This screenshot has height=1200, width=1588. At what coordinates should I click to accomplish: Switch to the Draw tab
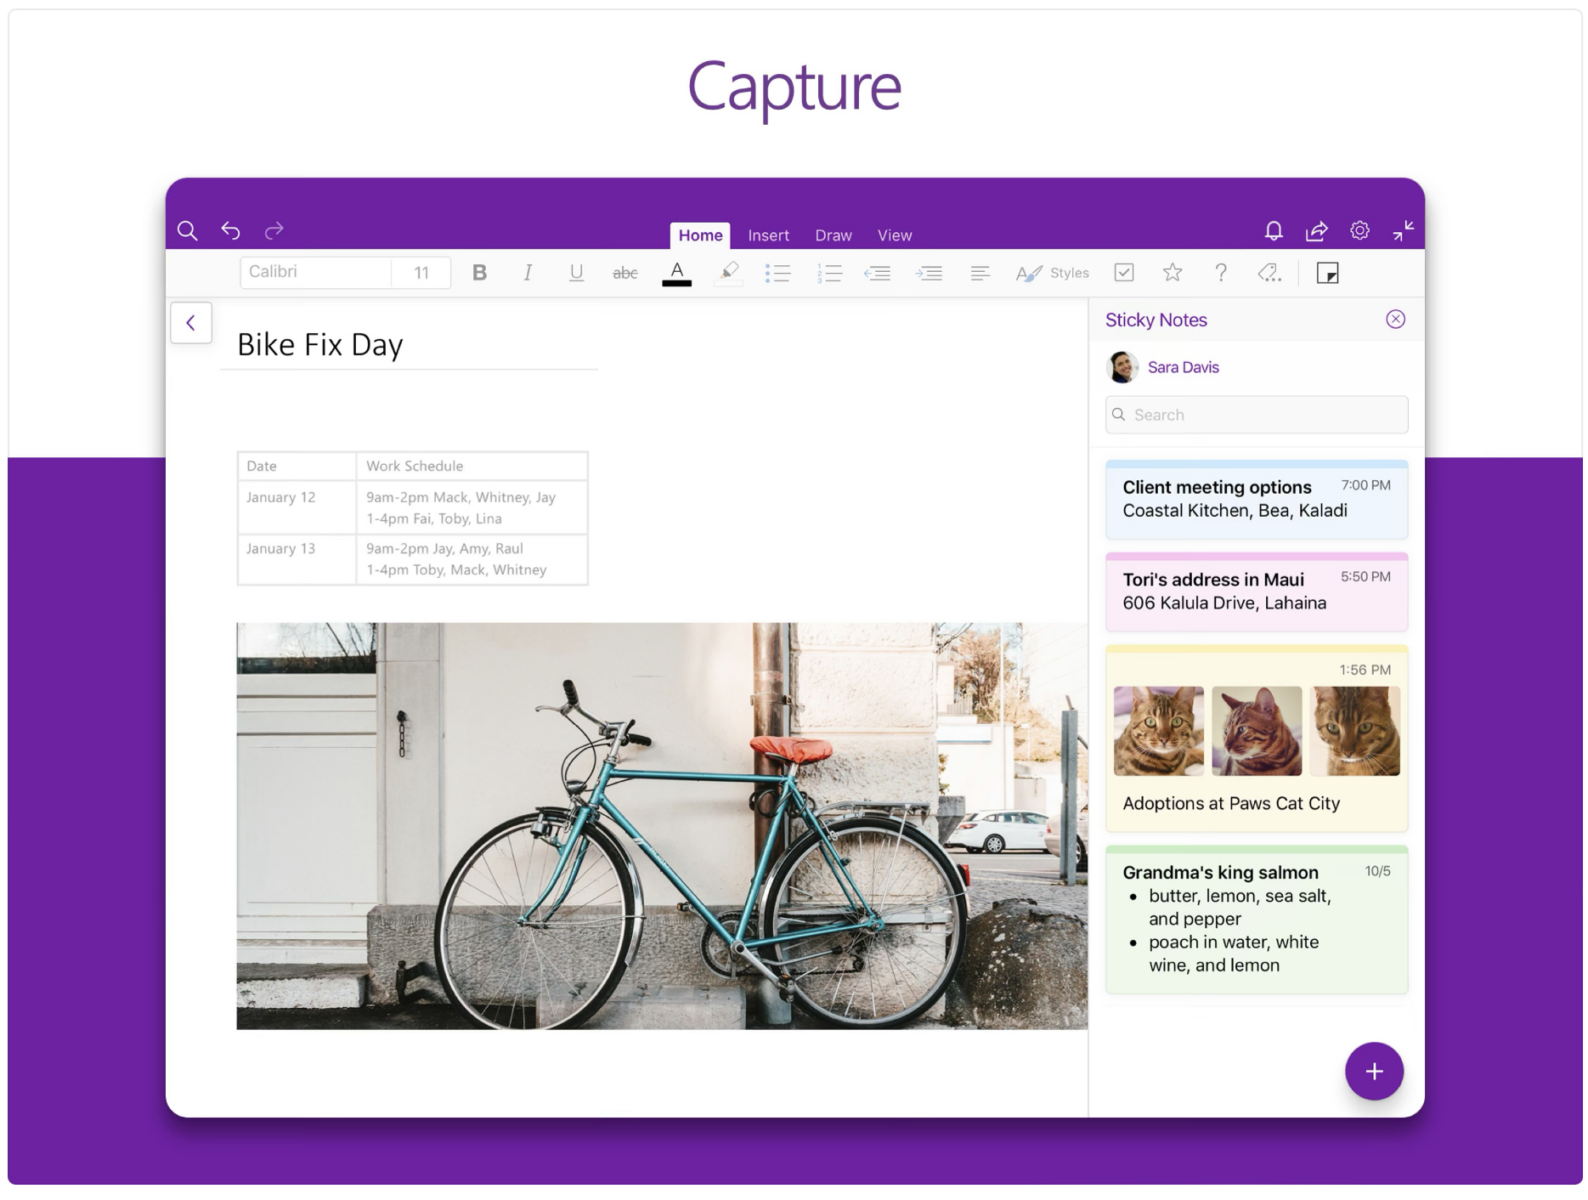833,235
